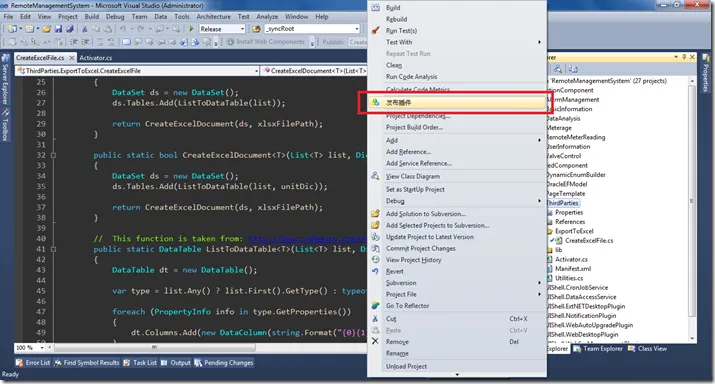This screenshot has width=715, height=384.
Task: Click the Save icon in toolbar
Action: pos(58,29)
